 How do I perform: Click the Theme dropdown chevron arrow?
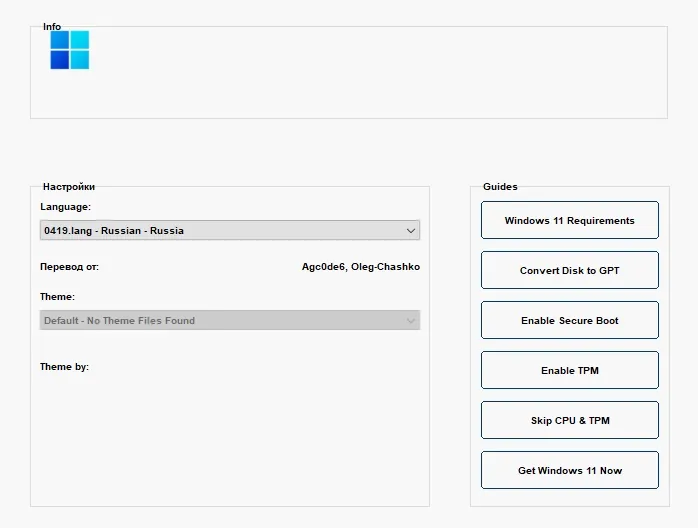click(x=410, y=321)
